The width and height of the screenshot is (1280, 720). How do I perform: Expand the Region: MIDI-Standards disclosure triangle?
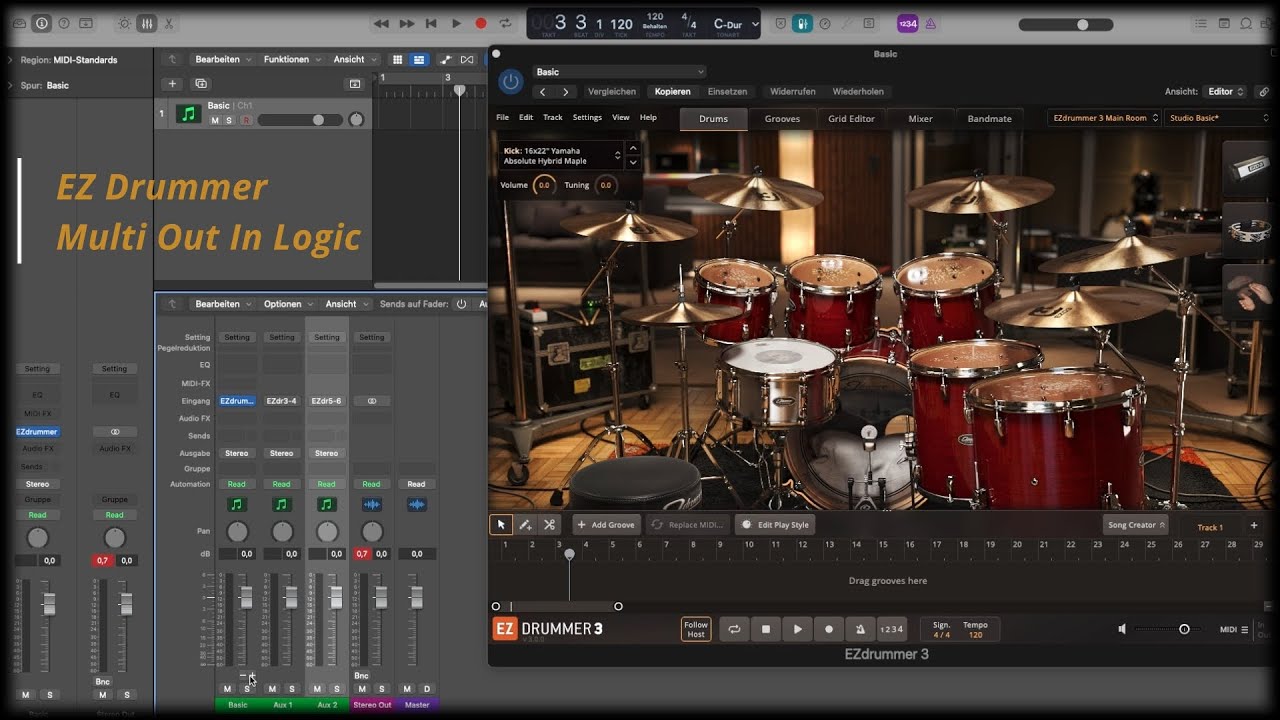coord(11,60)
